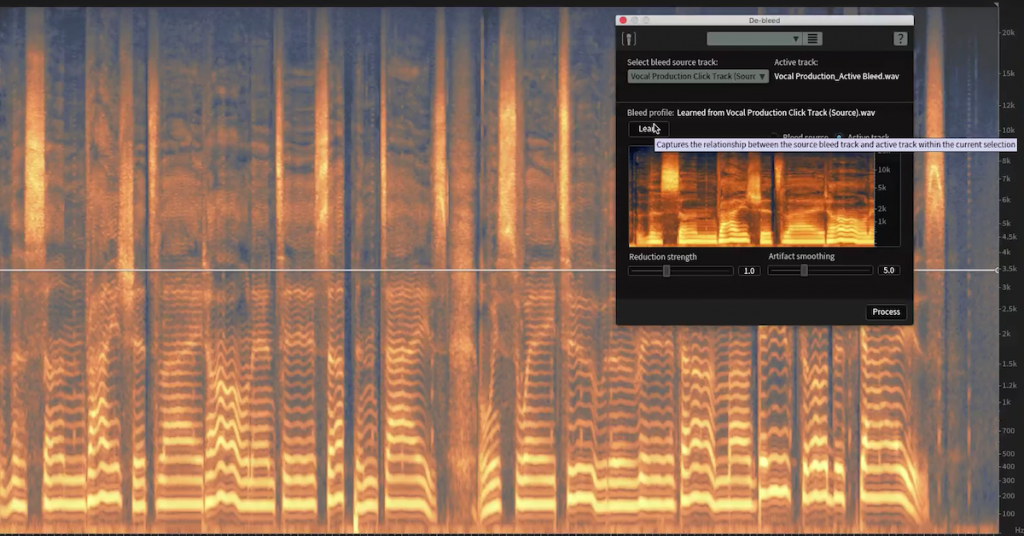1024x536 pixels.
Task: Click the active track name Vocal Production_Active Bleed.wav
Action: tap(837, 76)
